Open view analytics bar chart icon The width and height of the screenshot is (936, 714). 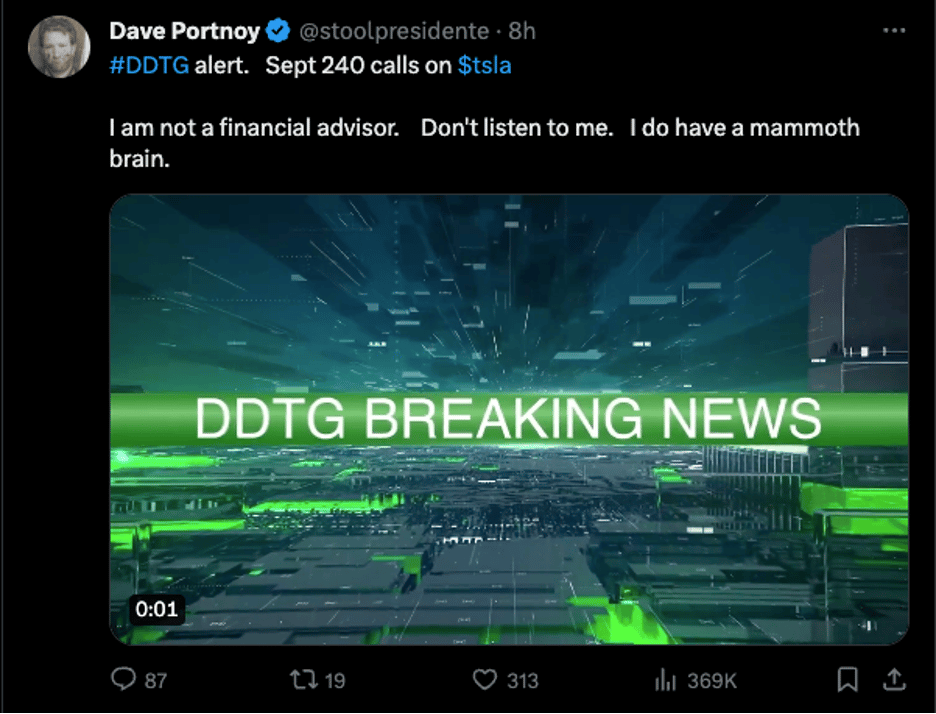tap(666, 679)
